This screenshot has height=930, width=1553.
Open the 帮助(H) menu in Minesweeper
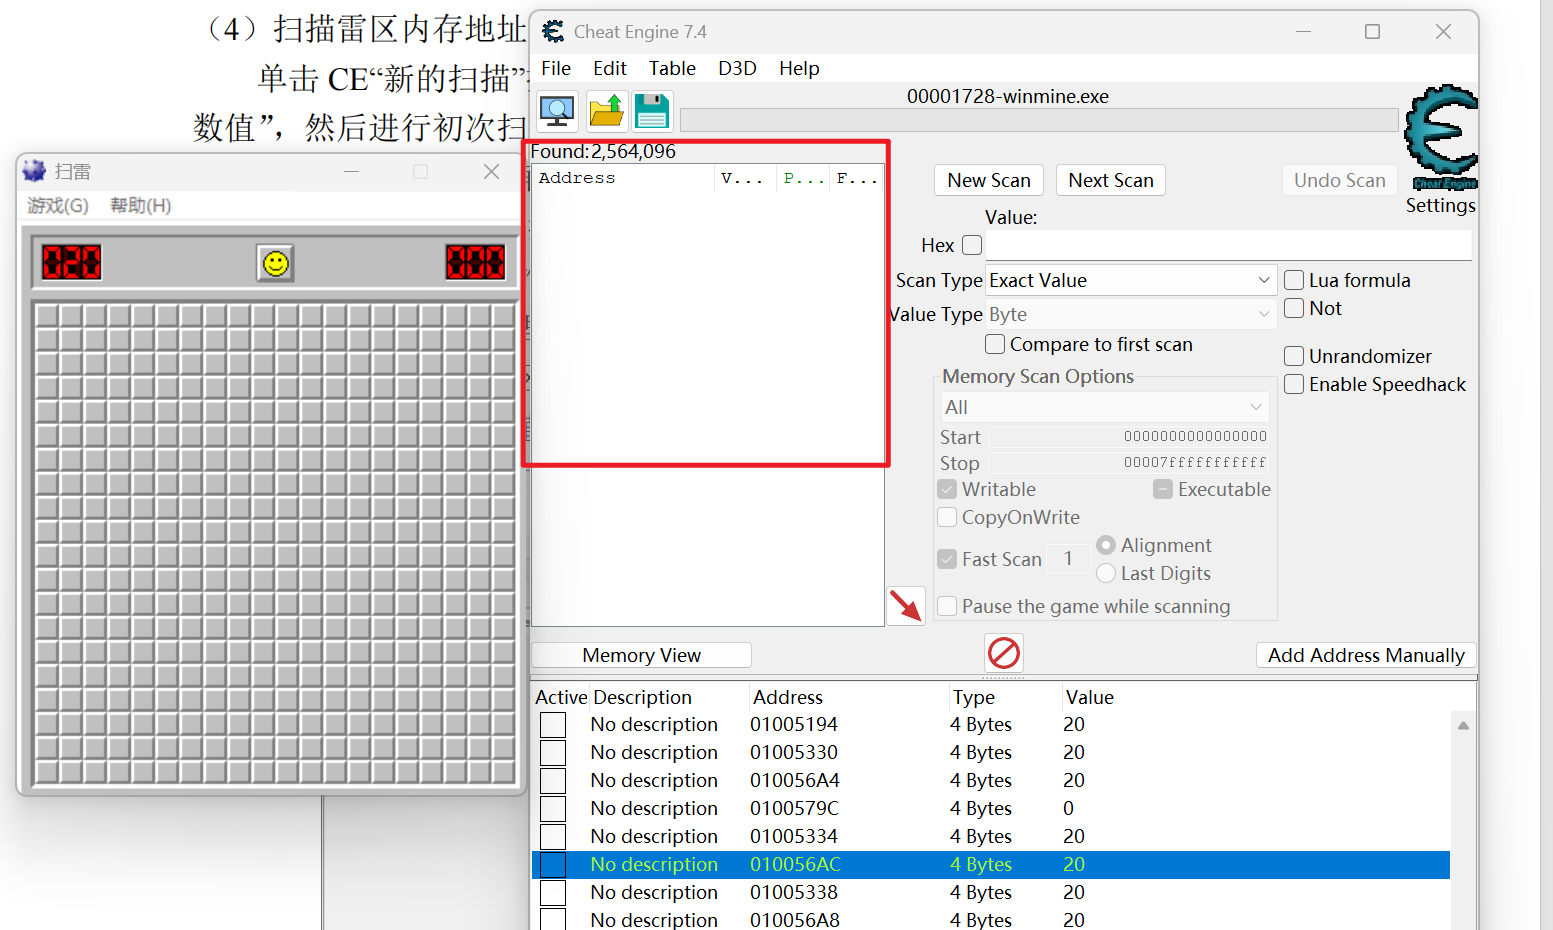click(x=141, y=205)
